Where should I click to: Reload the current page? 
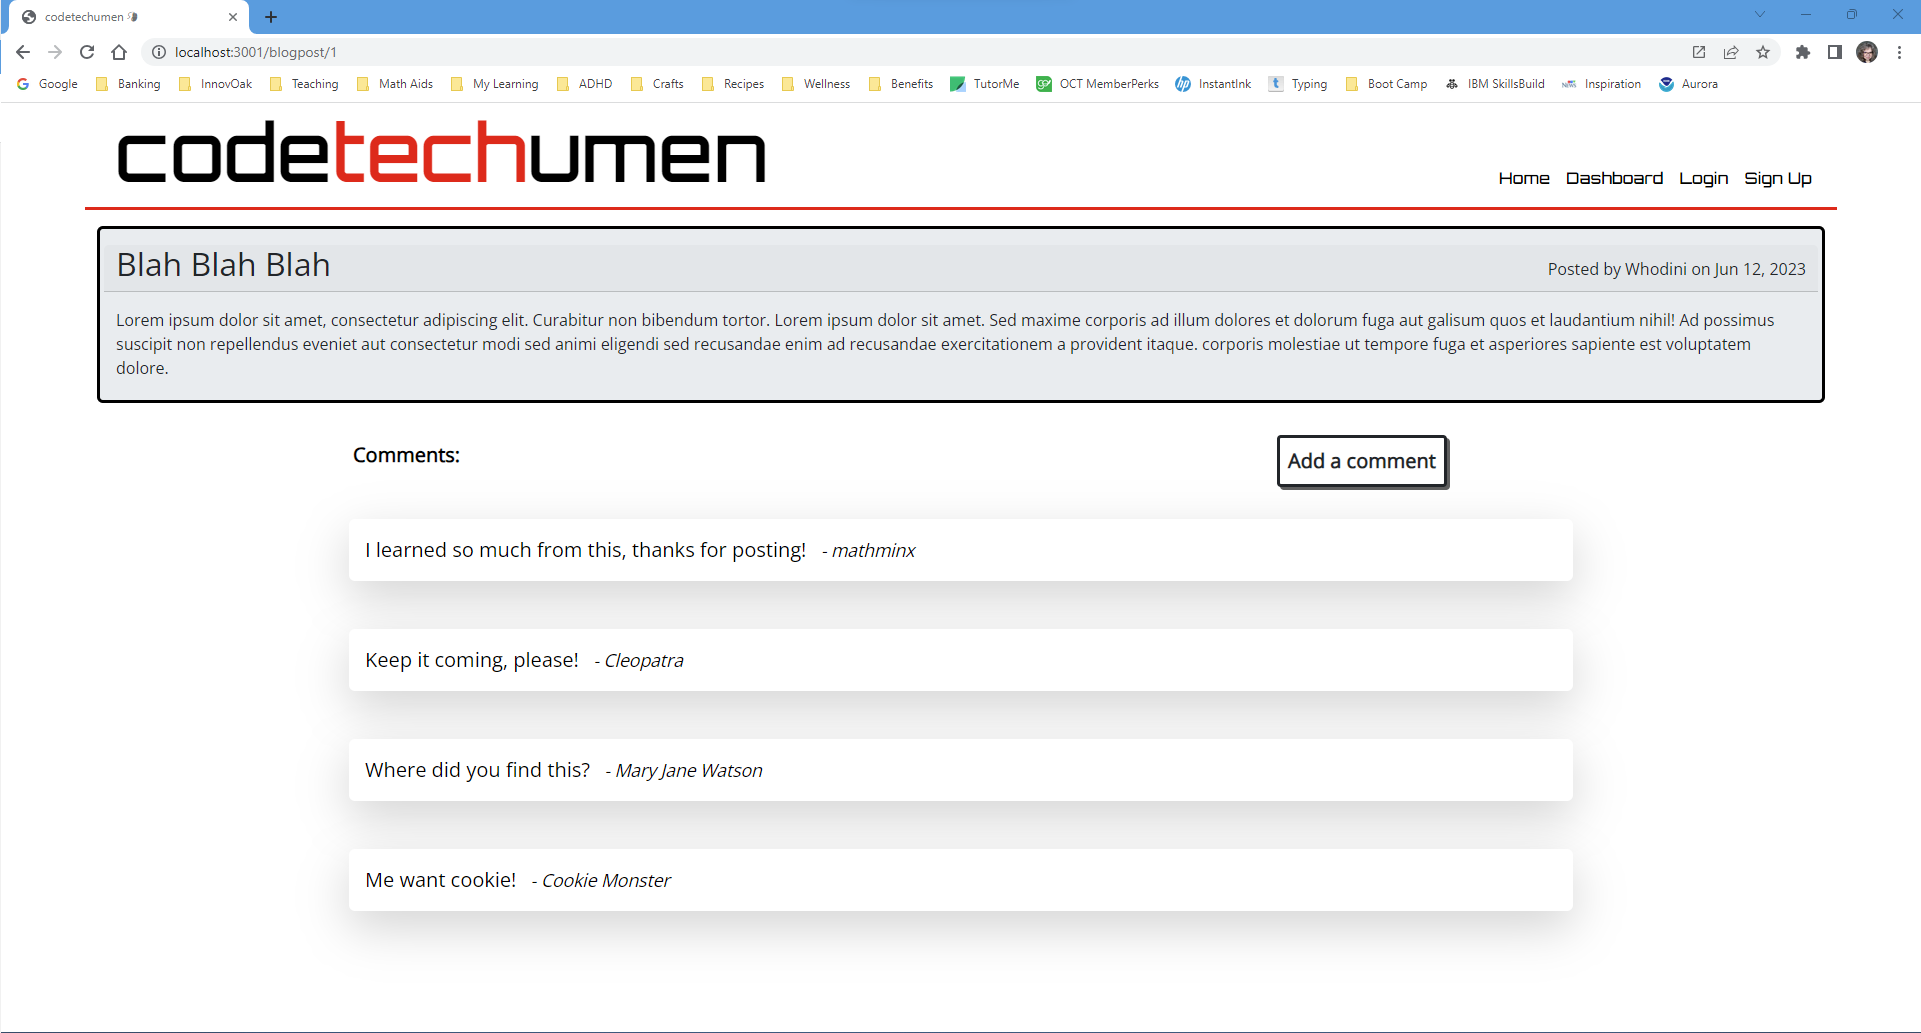[x=87, y=52]
